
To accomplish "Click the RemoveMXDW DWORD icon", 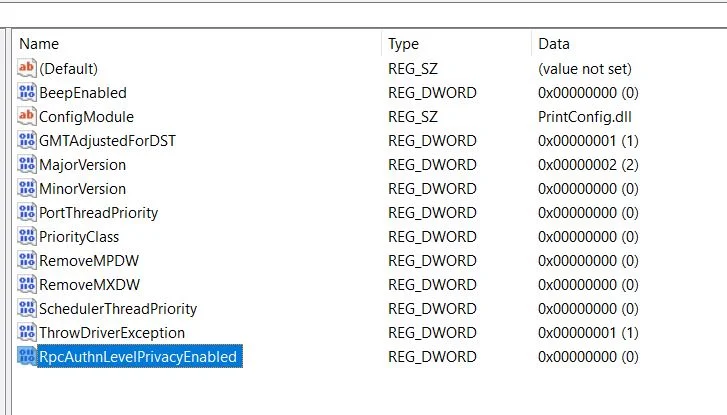I will pos(27,284).
